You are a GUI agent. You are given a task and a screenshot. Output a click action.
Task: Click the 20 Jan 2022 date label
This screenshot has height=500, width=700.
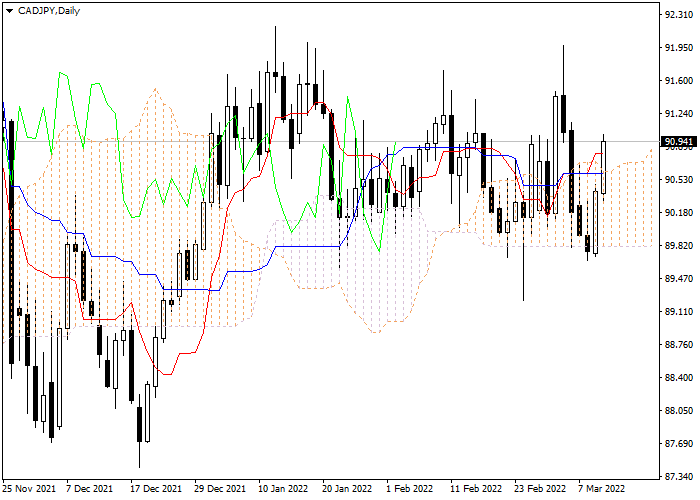tap(347, 488)
